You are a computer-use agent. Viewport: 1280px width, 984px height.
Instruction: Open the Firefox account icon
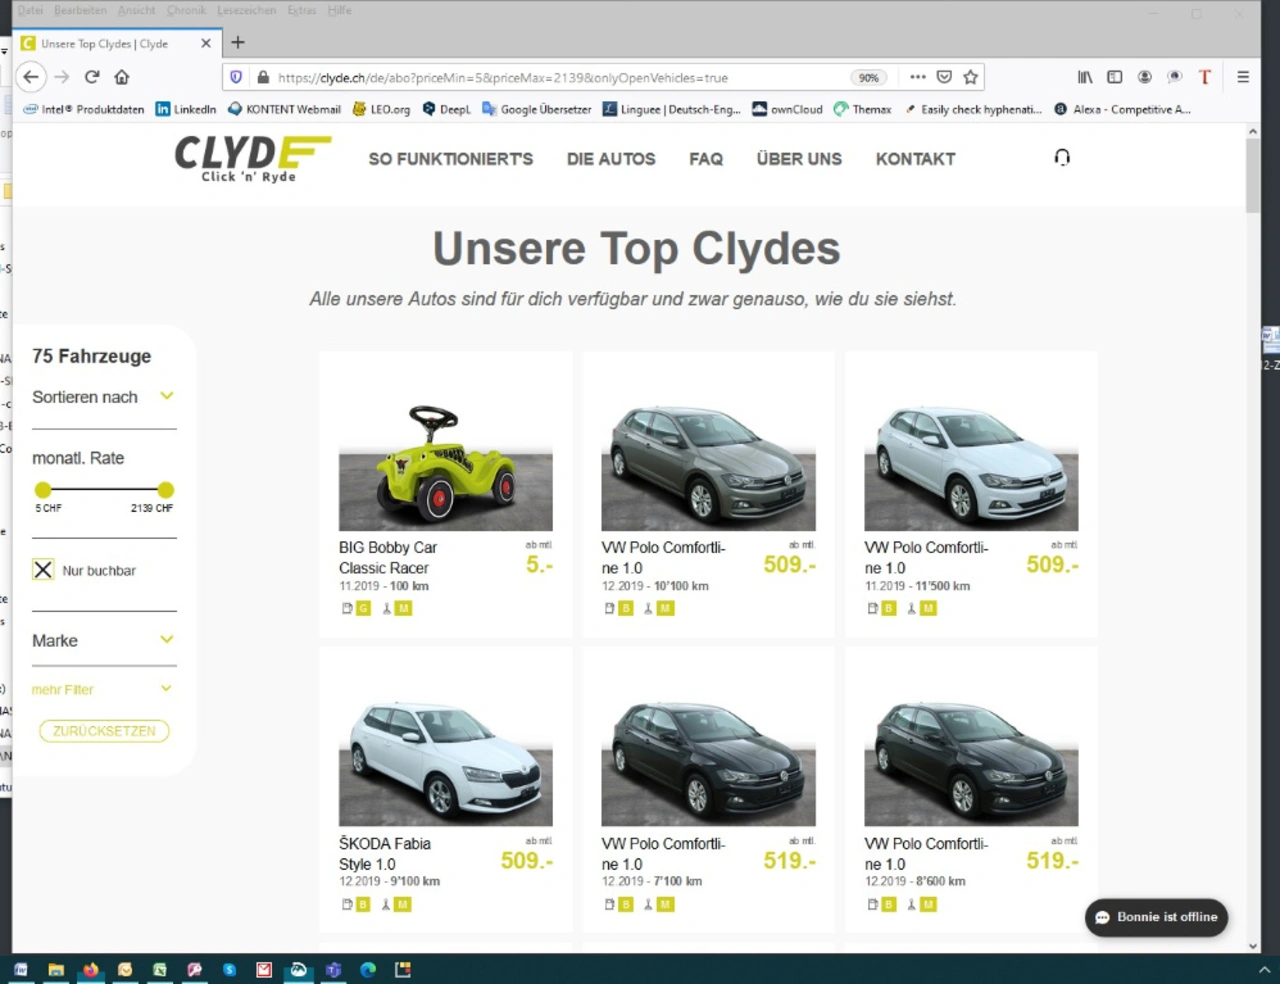(1145, 77)
